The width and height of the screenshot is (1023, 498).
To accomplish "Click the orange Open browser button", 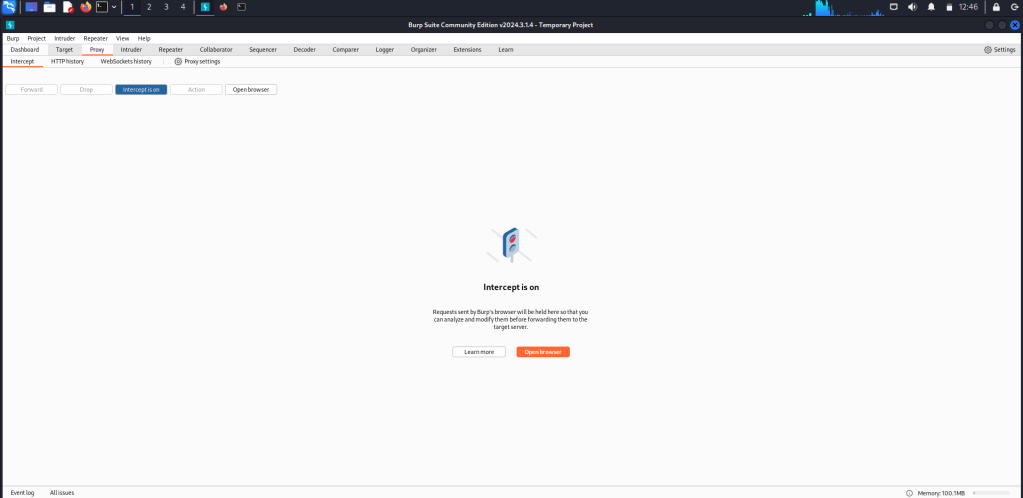I will click(x=543, y=352).
